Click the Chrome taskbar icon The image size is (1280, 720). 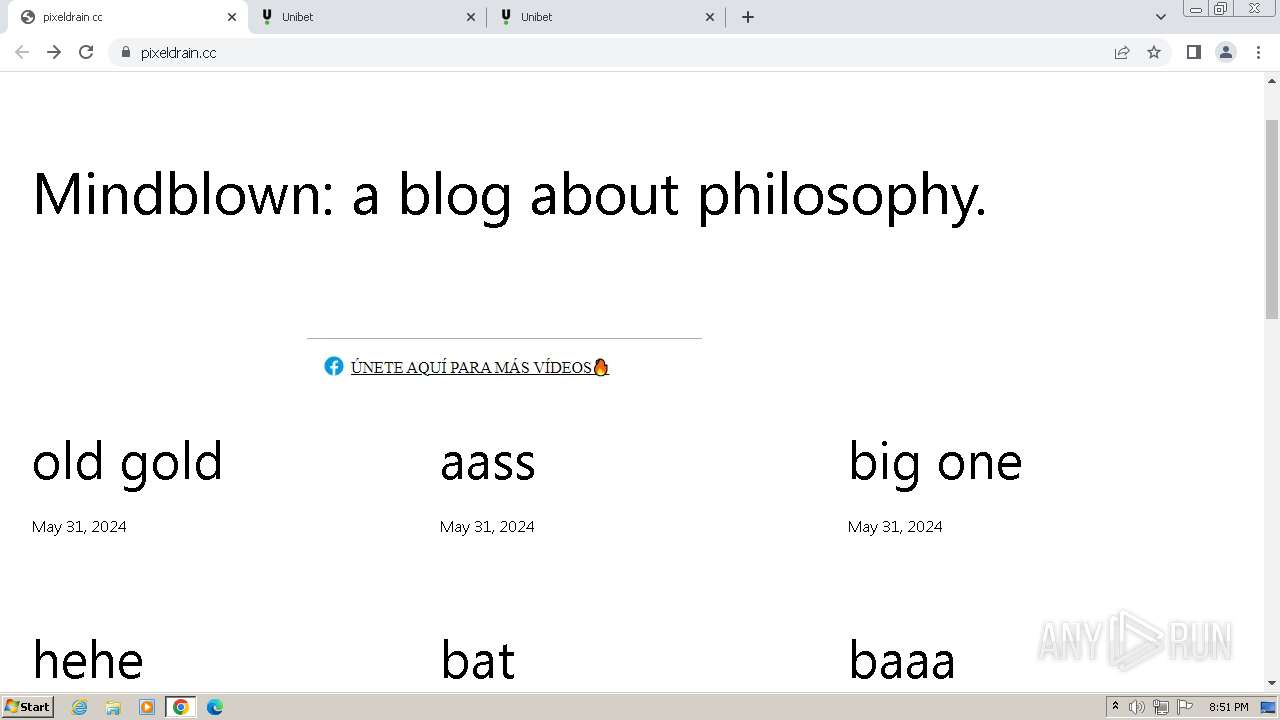coord(181,707)
